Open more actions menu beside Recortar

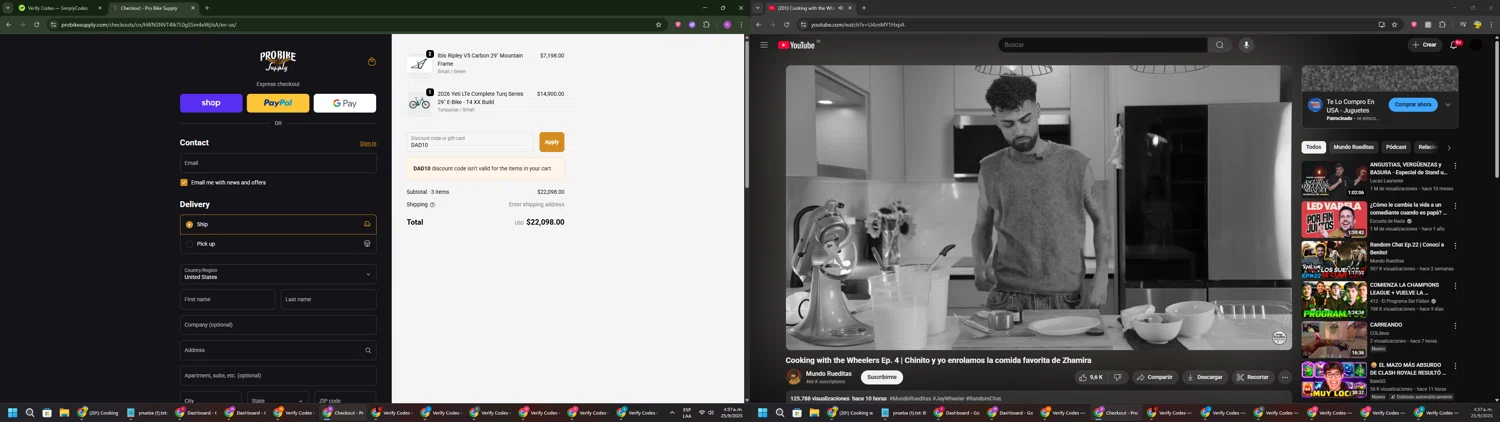1285,377
